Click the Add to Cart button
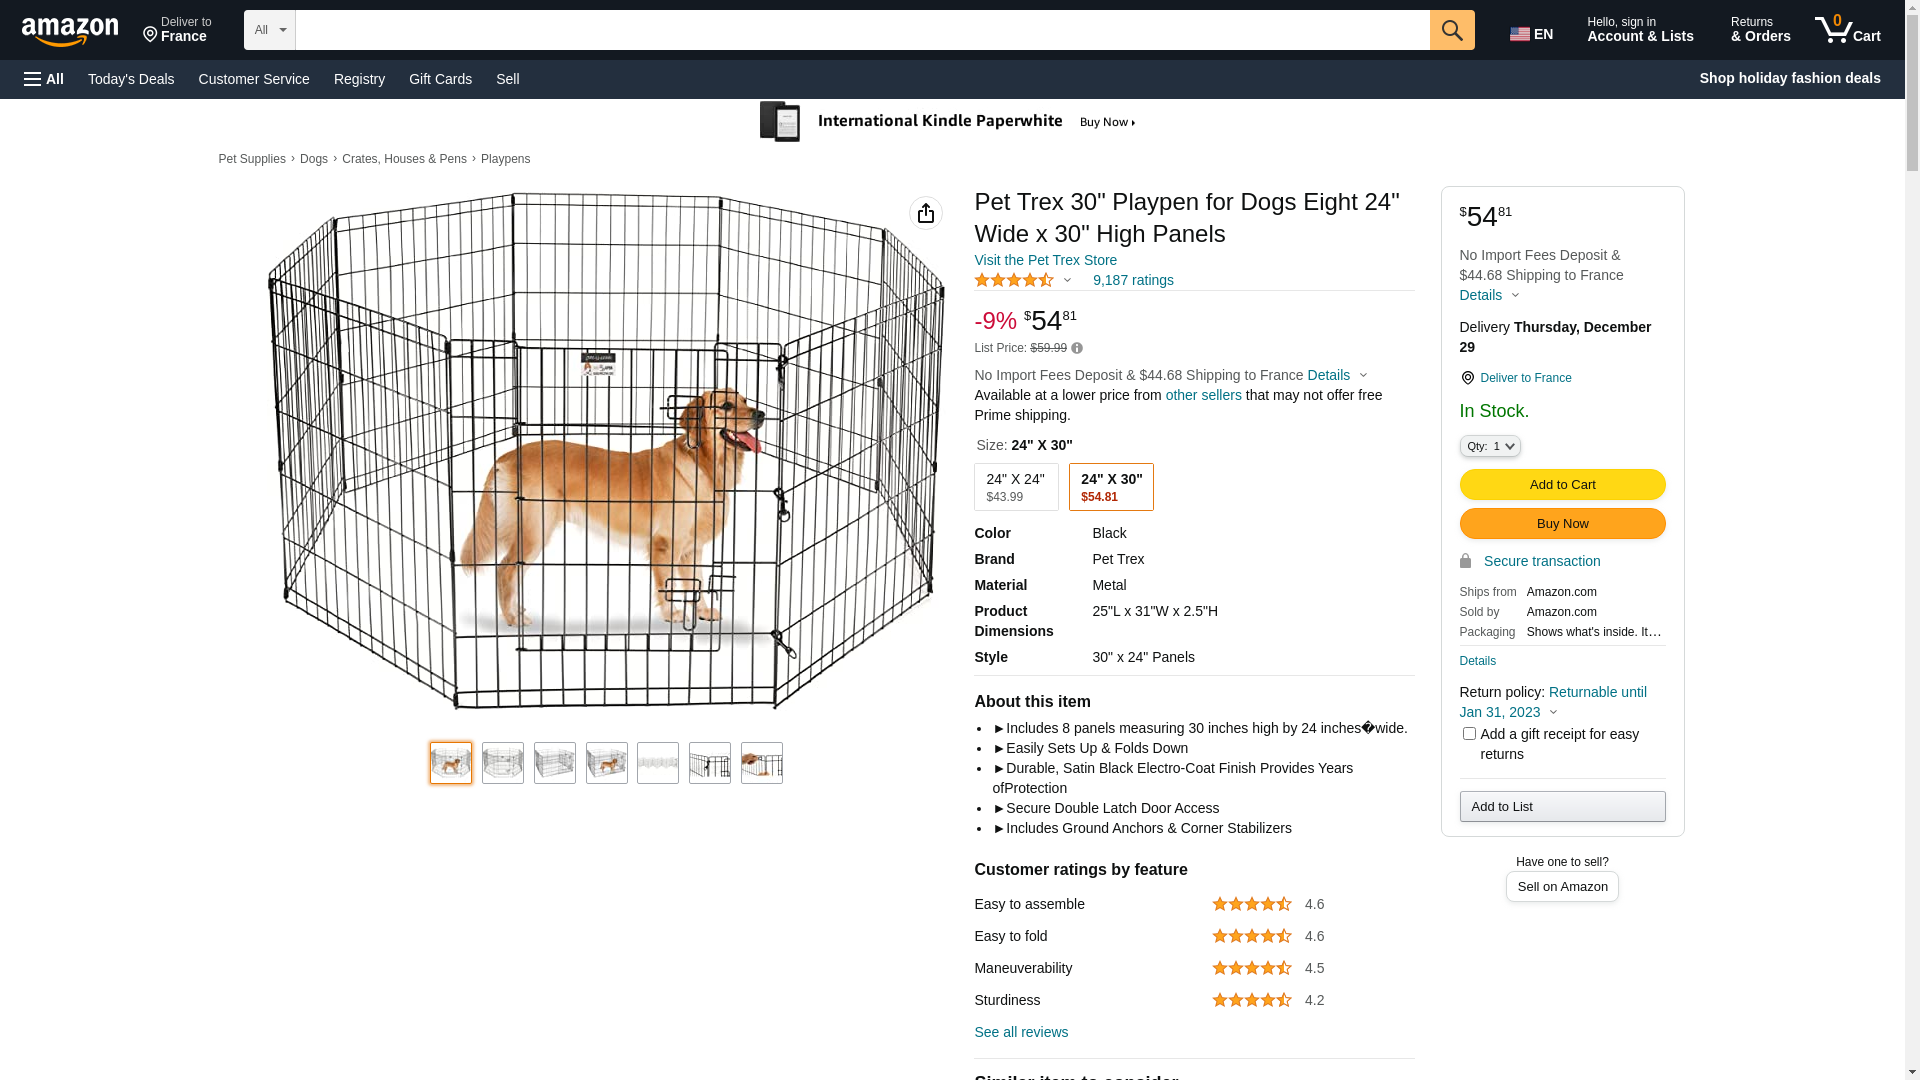The height and width of the screenshot is (1080, 1920). coord(1562,485)
